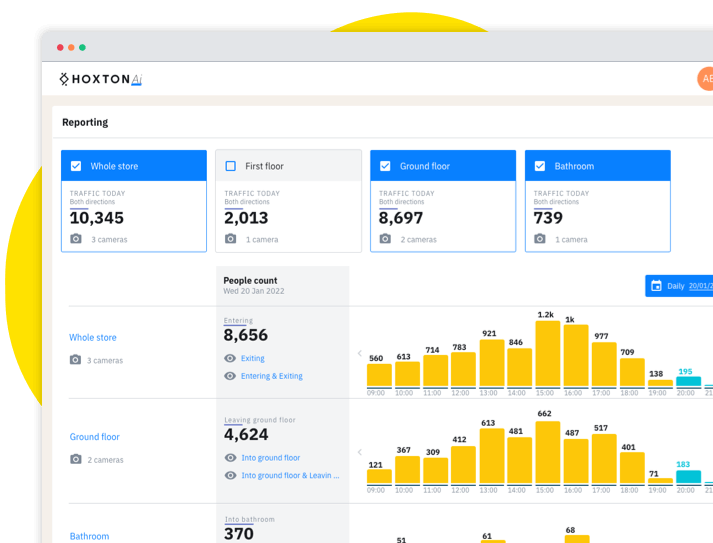Click the macOS green zoom window dot
Image resolution: width=713 pixels, height=543 pixels.
tap(82, 47)
